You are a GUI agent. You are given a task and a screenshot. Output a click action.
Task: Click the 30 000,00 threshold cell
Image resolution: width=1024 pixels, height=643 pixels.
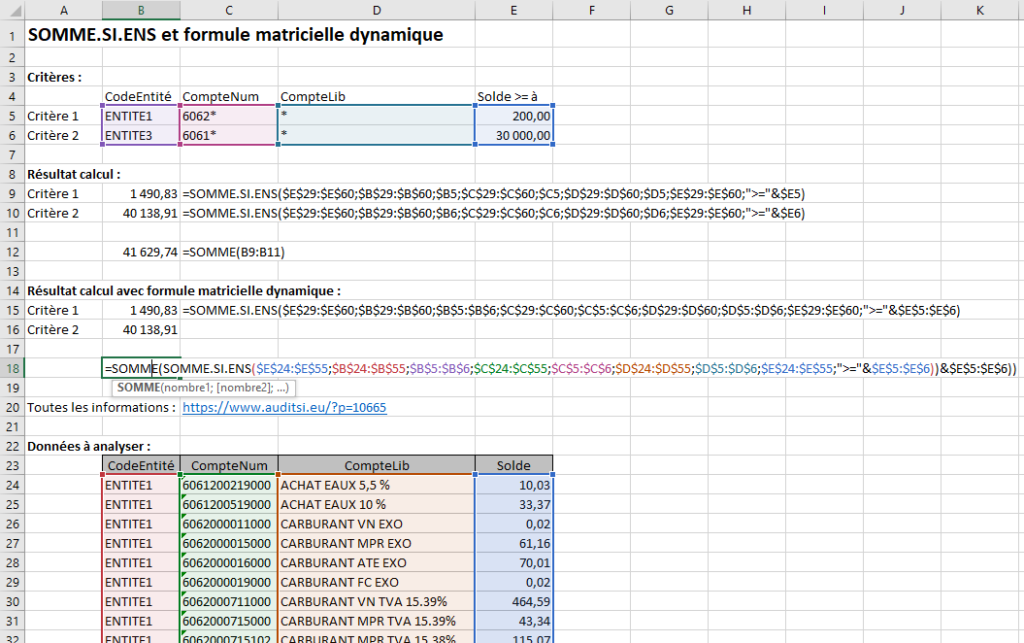point(514,135)
